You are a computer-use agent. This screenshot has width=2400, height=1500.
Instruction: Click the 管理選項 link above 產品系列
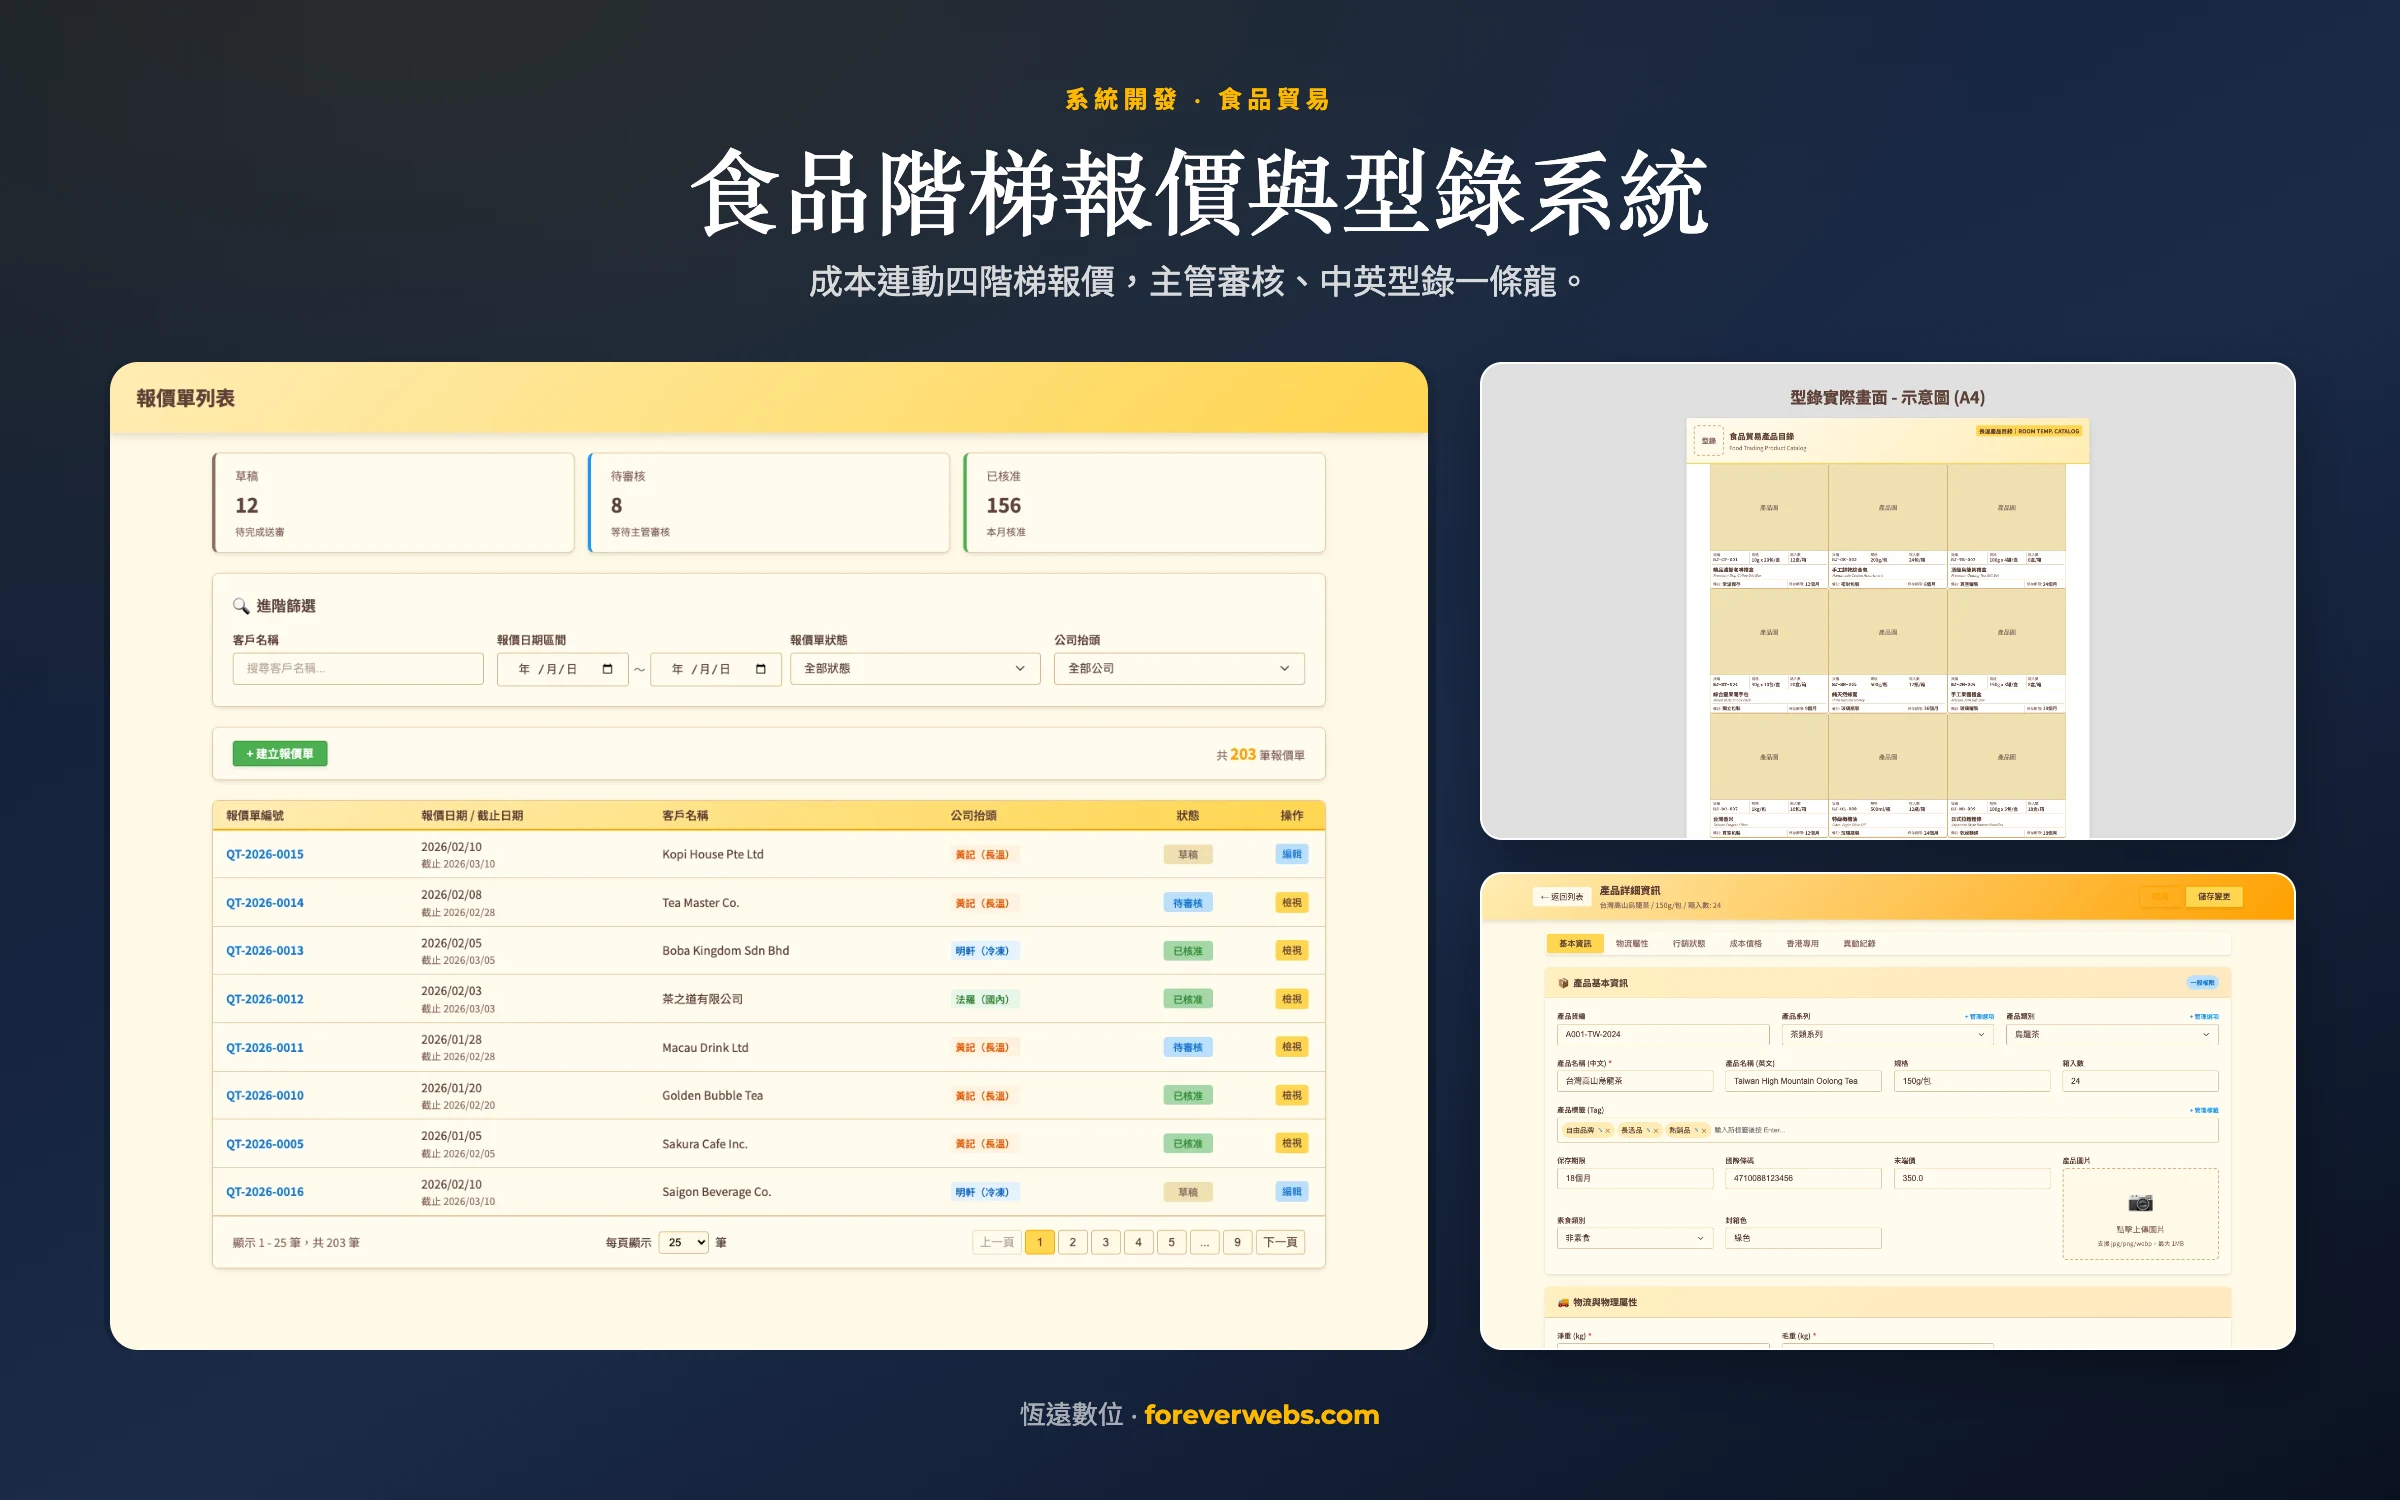tap(1979, 1016)
